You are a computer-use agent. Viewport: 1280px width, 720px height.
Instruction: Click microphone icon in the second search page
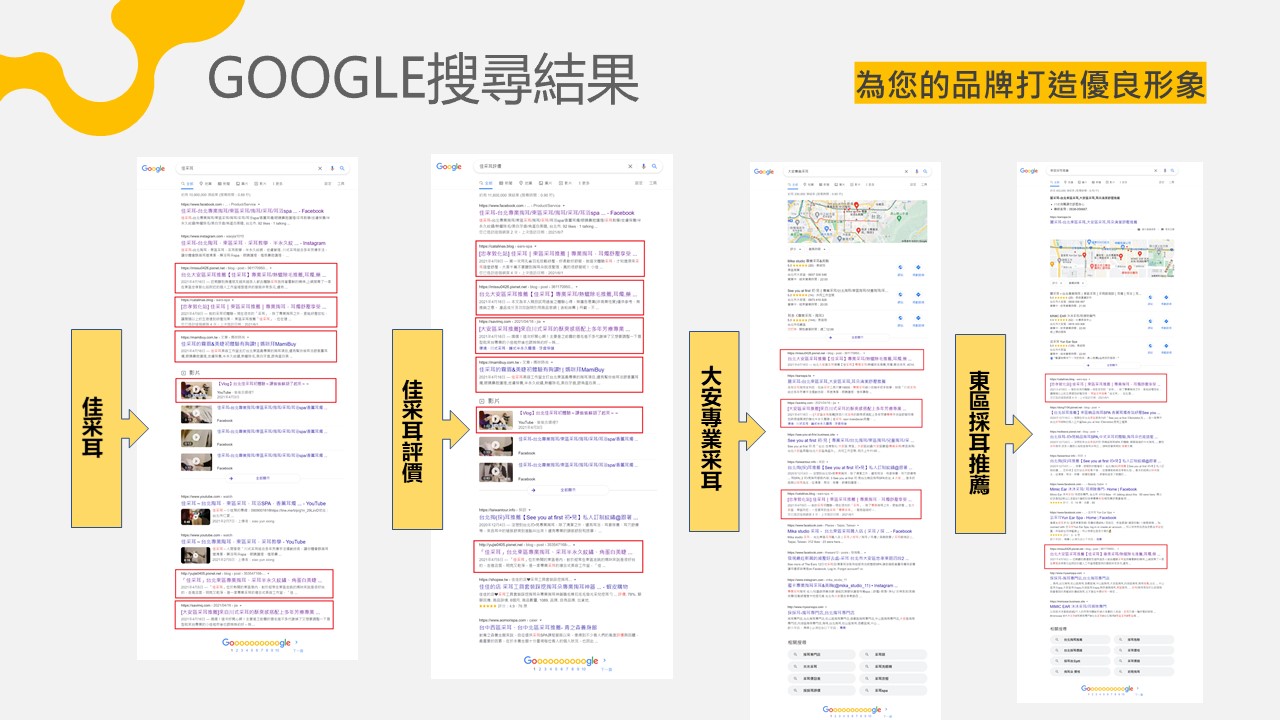pos(642,166)
